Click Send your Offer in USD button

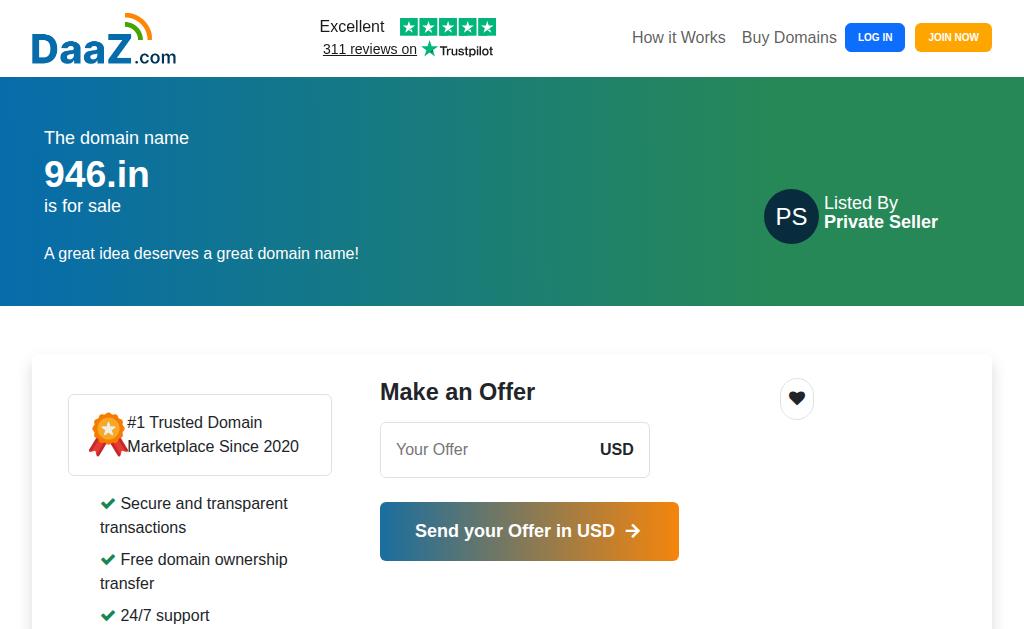(529, 531)
